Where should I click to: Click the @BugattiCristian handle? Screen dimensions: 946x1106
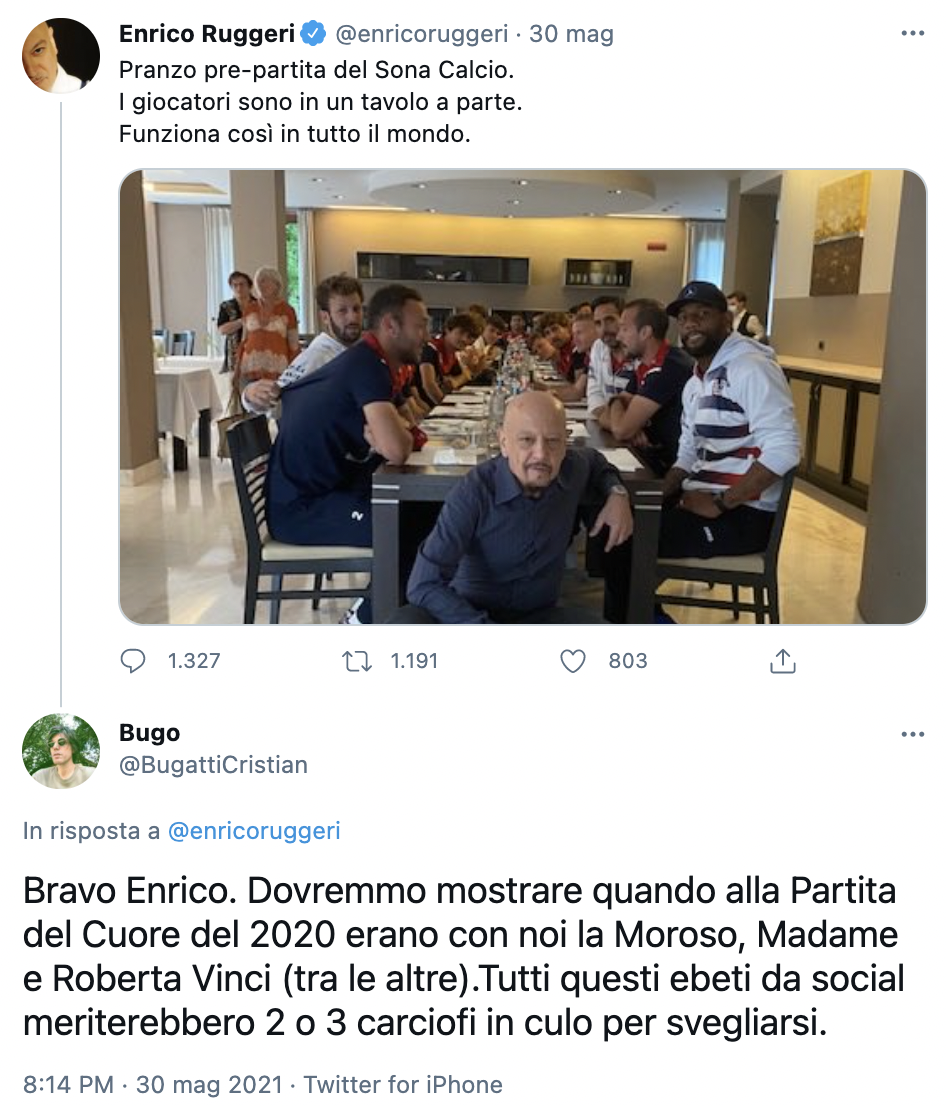pyautogui.click(x=213, y=765)
